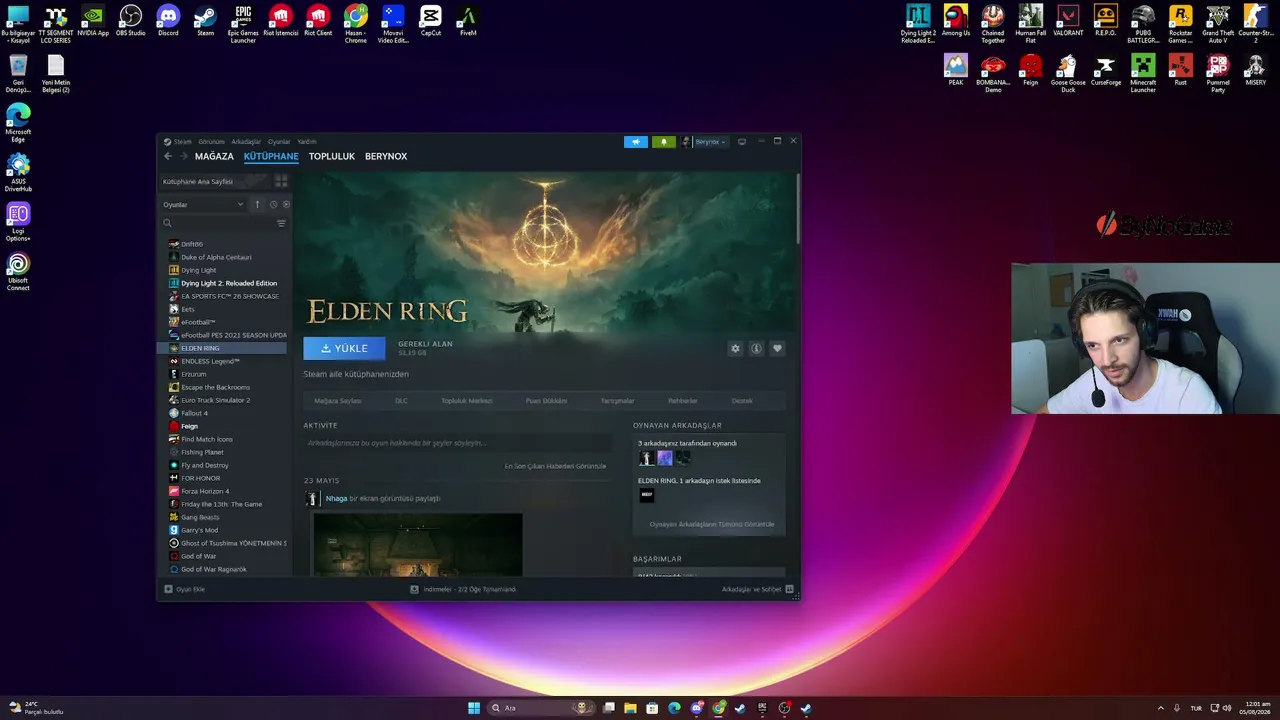Select the Goose Goose Duck desktop icon

1068,74
